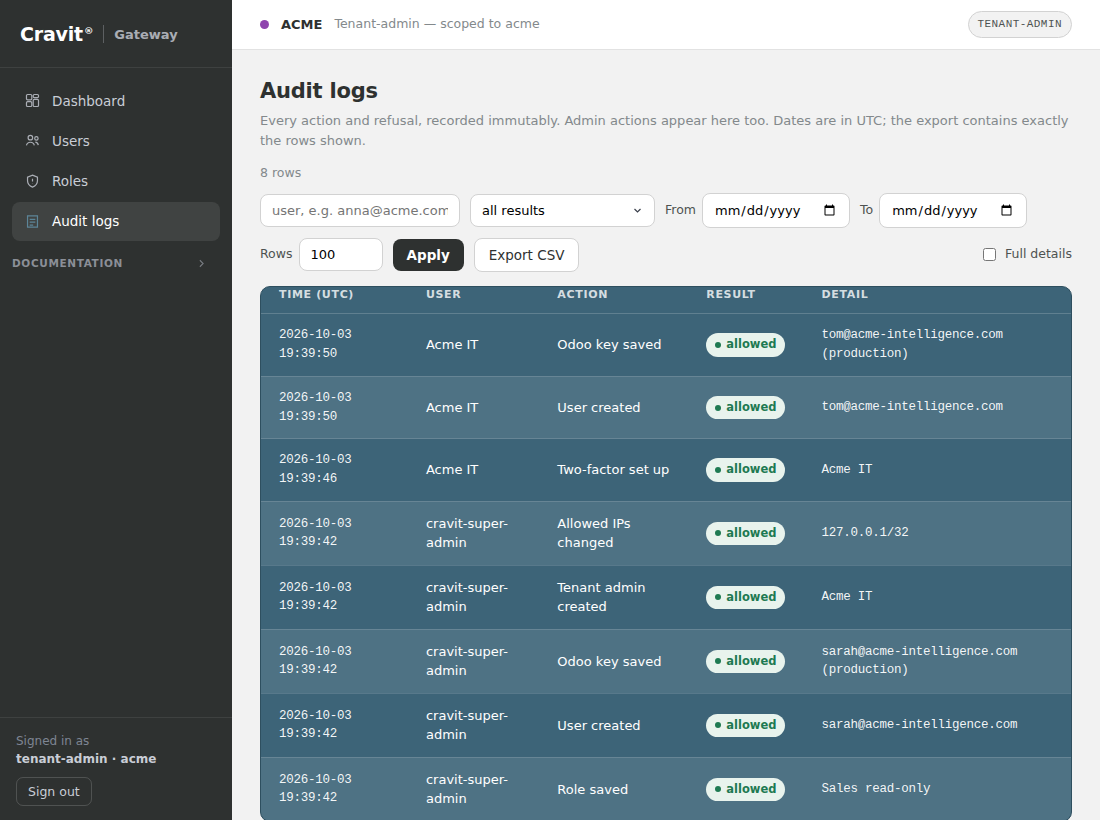Image resolution: width=1100 pixels, height=820 pixels.
Task: Click the 19:39:46 timestamp cell
Action: pos(315,469)
